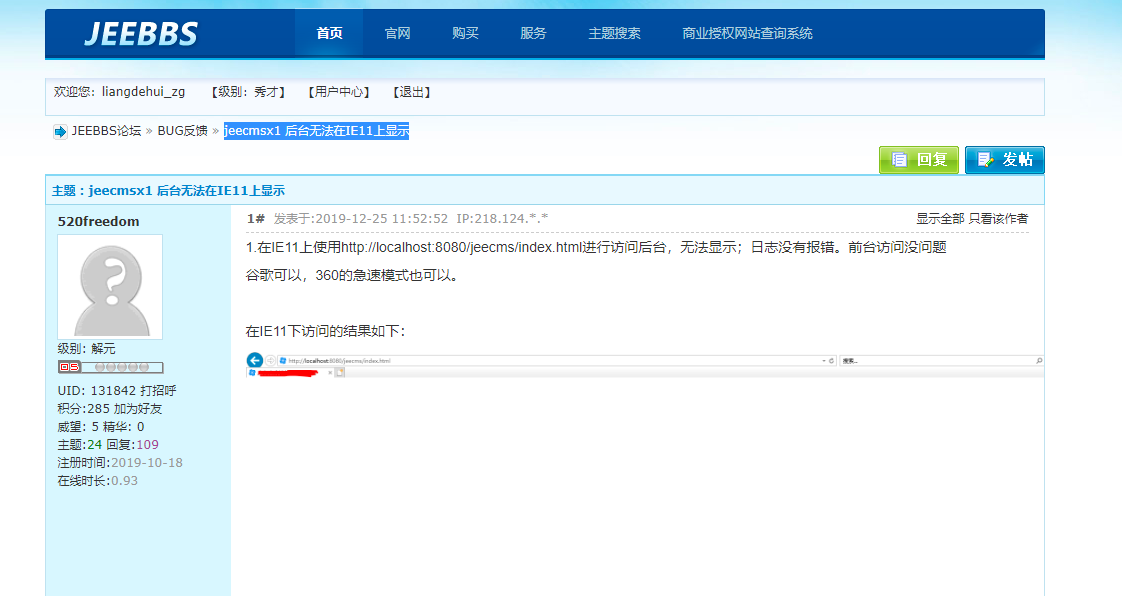
Task: Click the green 回复 button
Action: tap(919, 160)
